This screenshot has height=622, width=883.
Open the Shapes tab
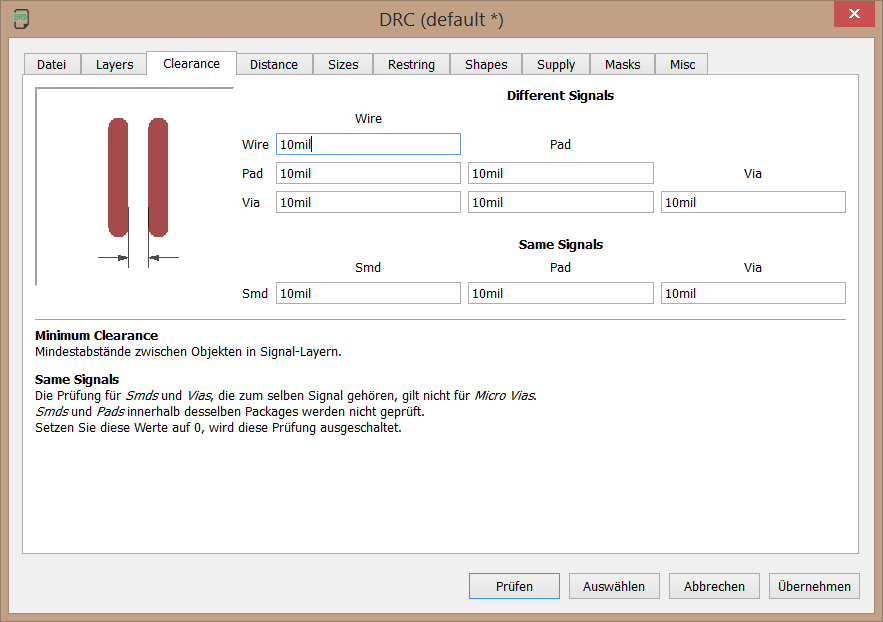pos(486,64)
